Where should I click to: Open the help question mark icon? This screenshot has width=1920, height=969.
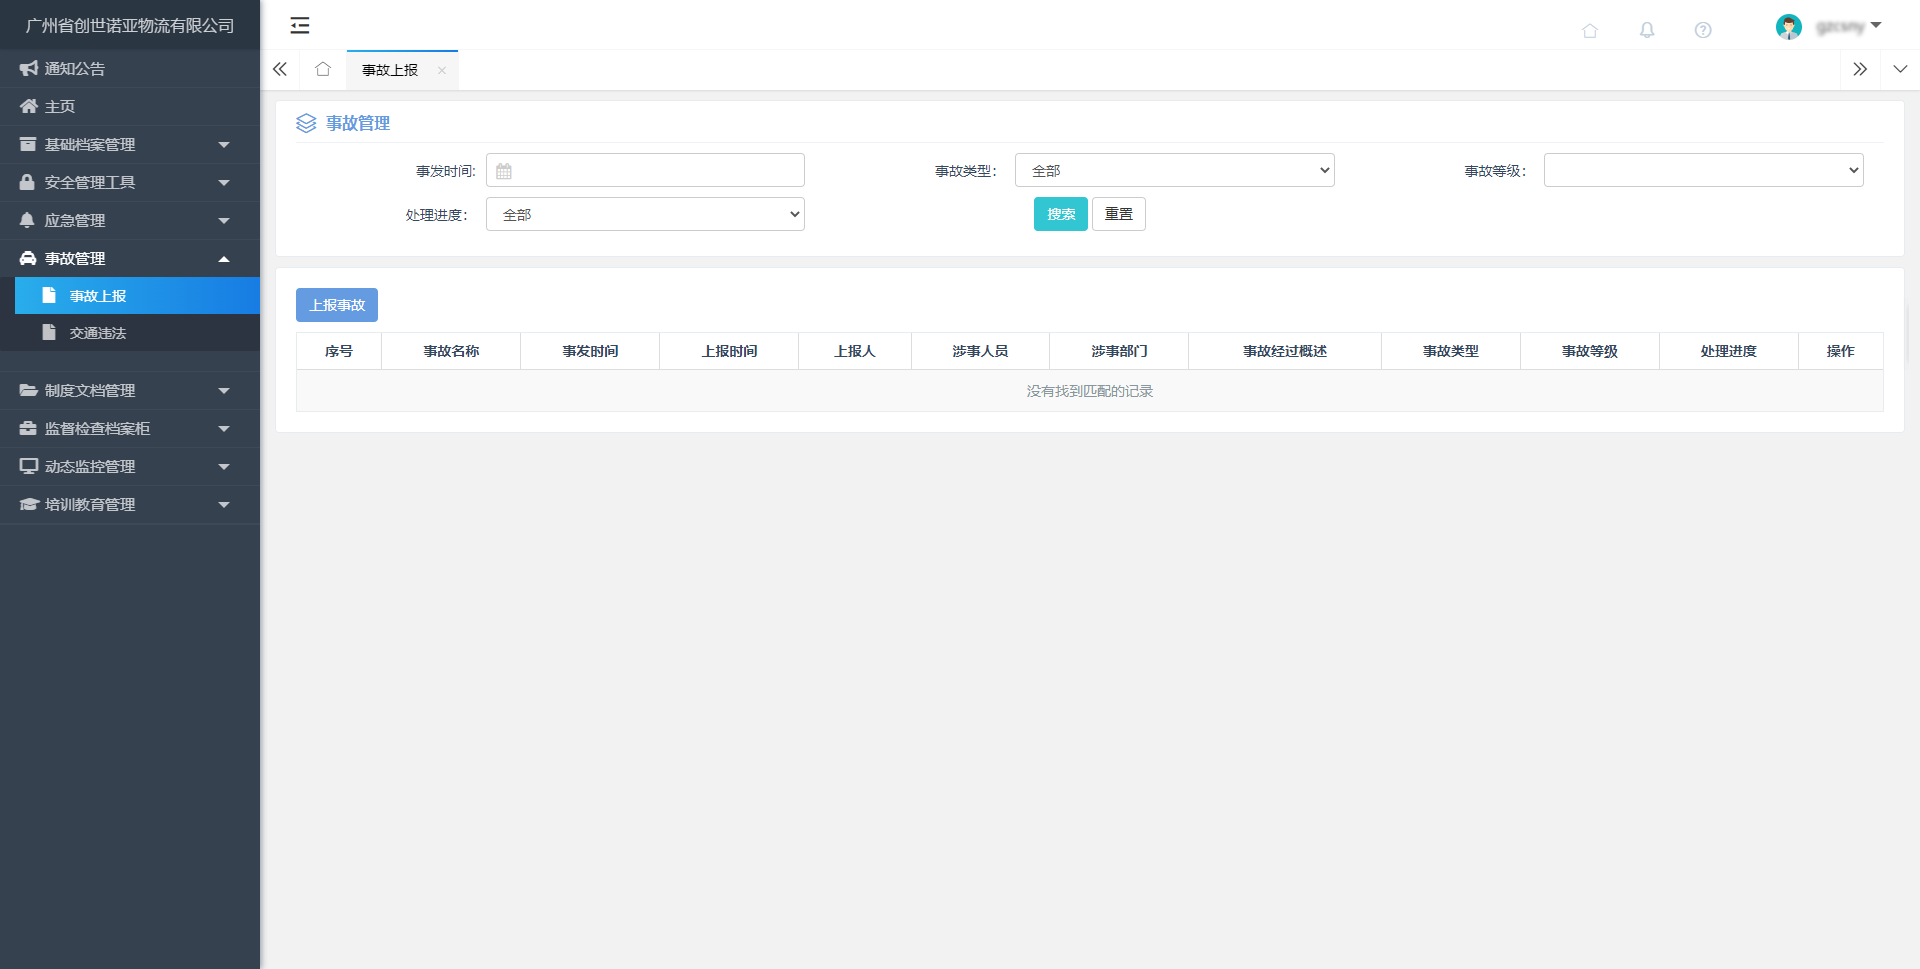tap(1702, 30)
